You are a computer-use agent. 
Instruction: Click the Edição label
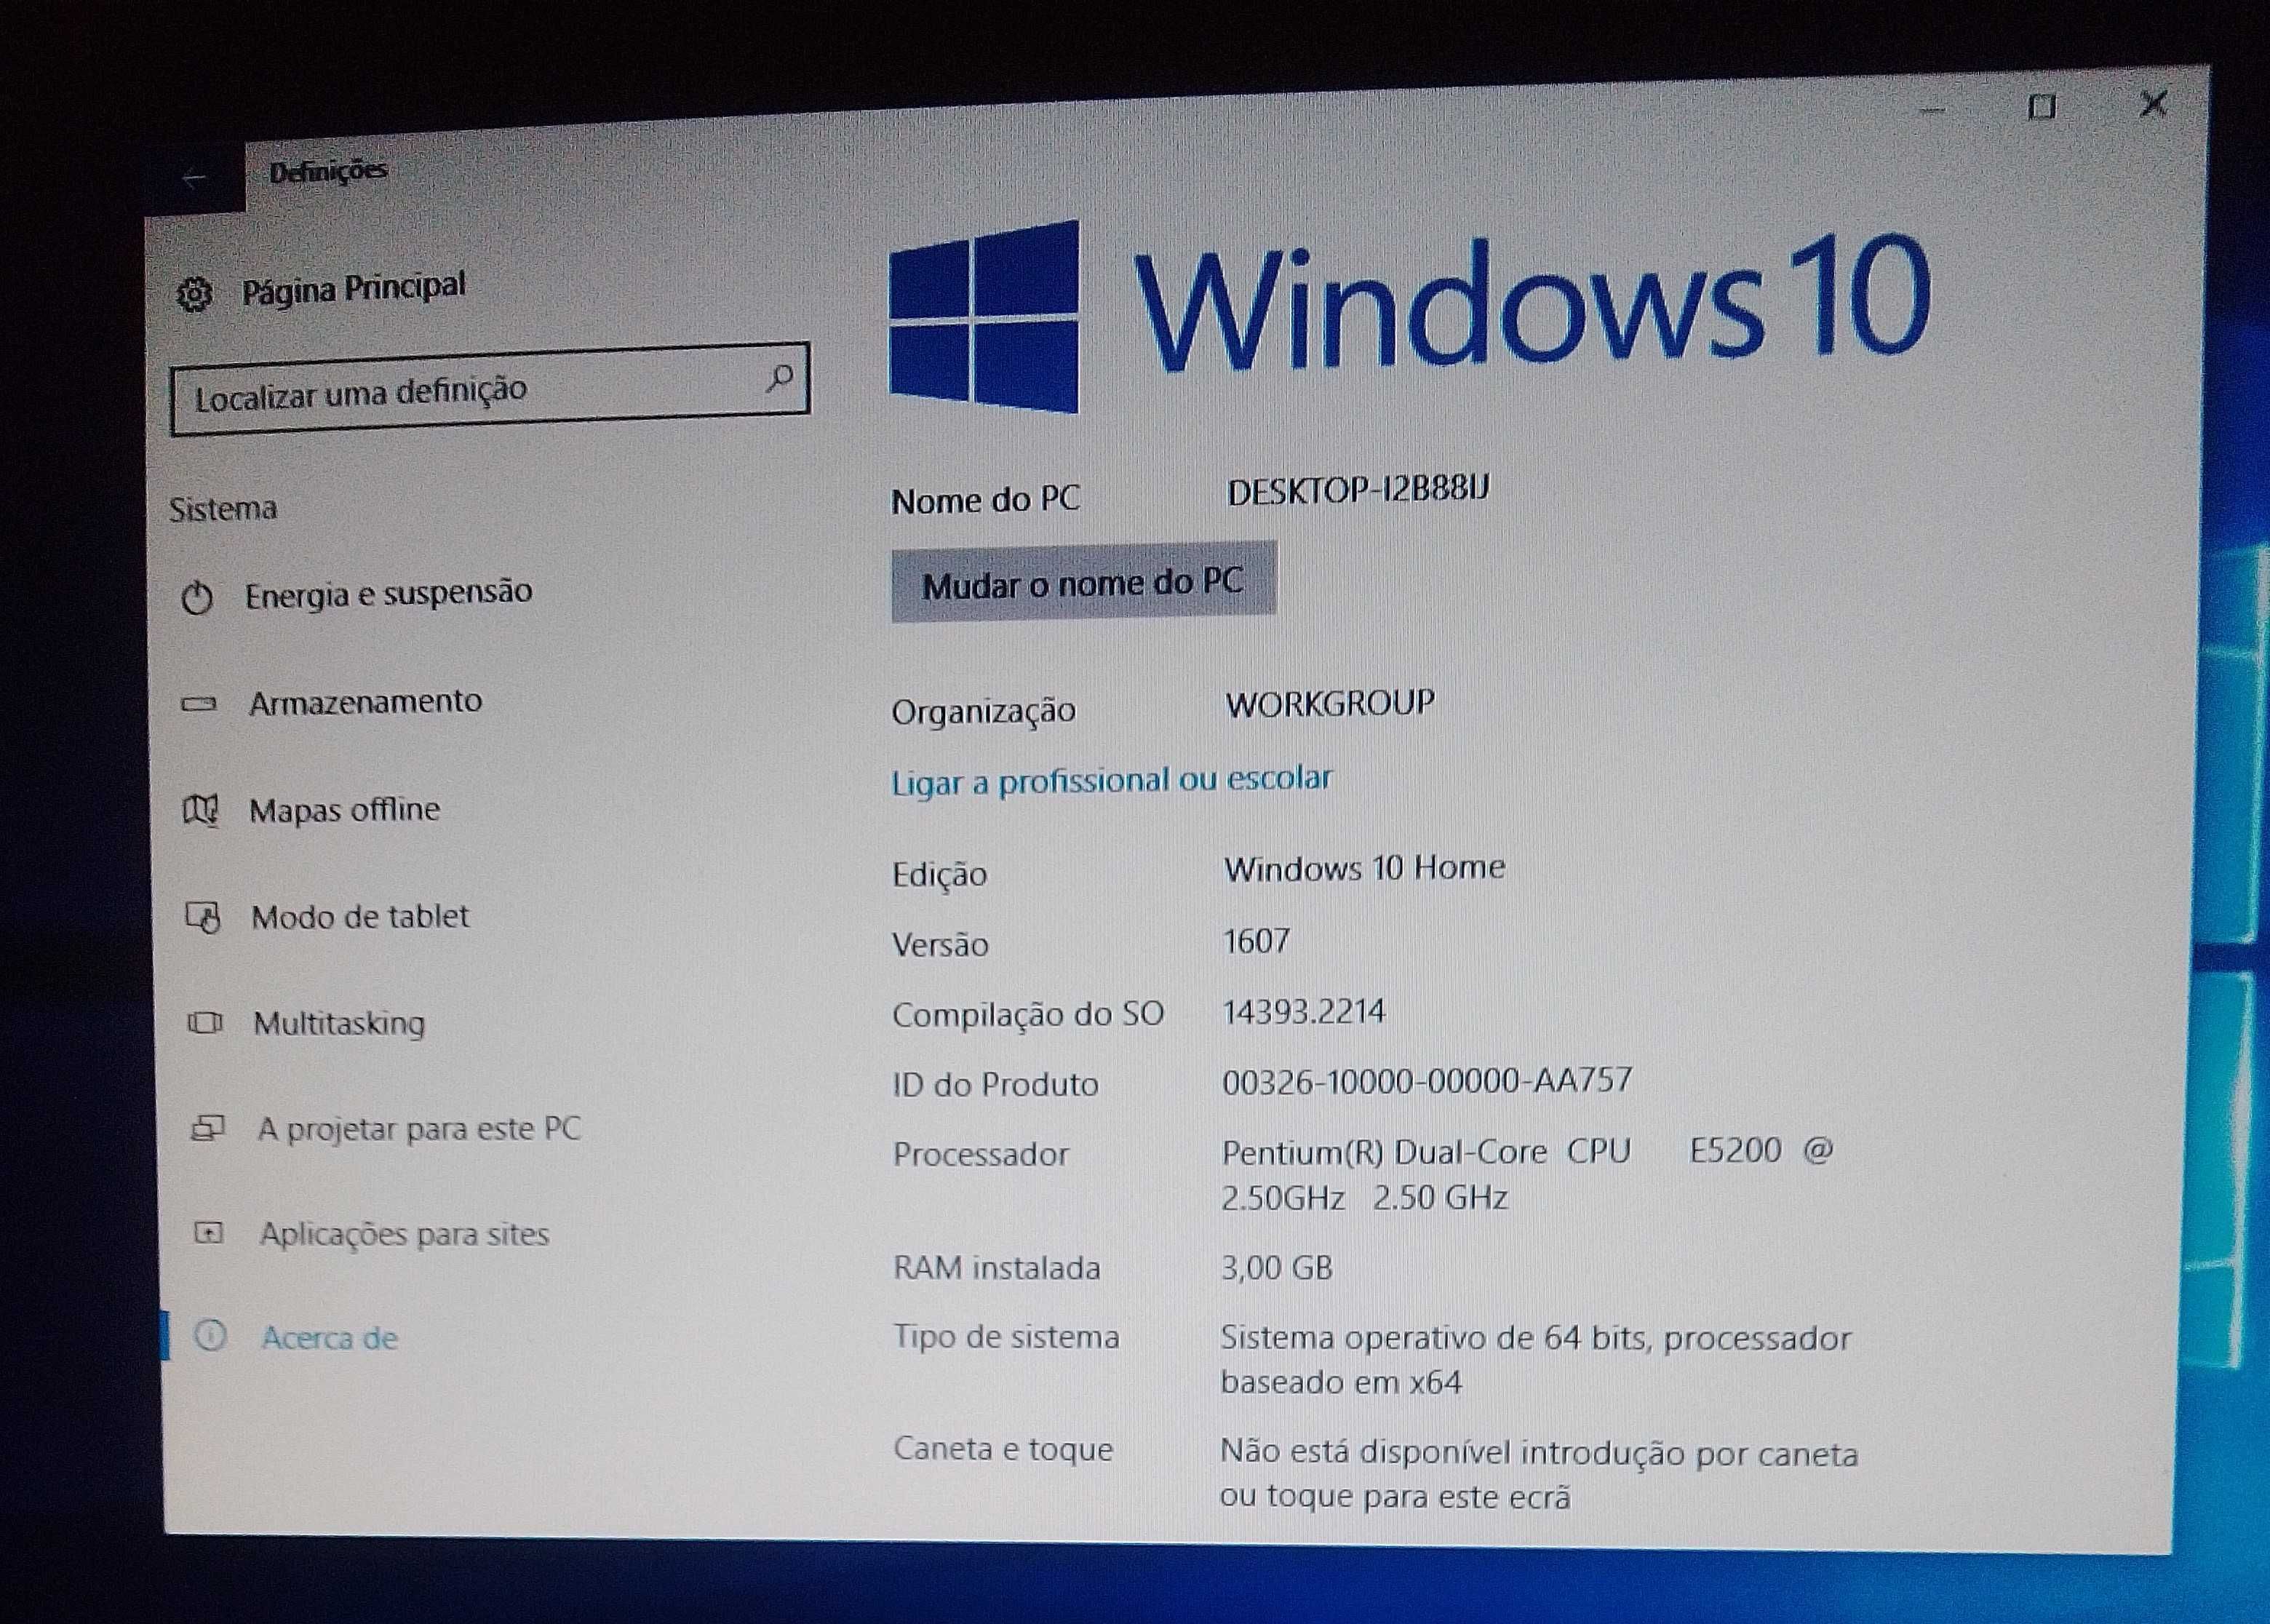[939, 874]
